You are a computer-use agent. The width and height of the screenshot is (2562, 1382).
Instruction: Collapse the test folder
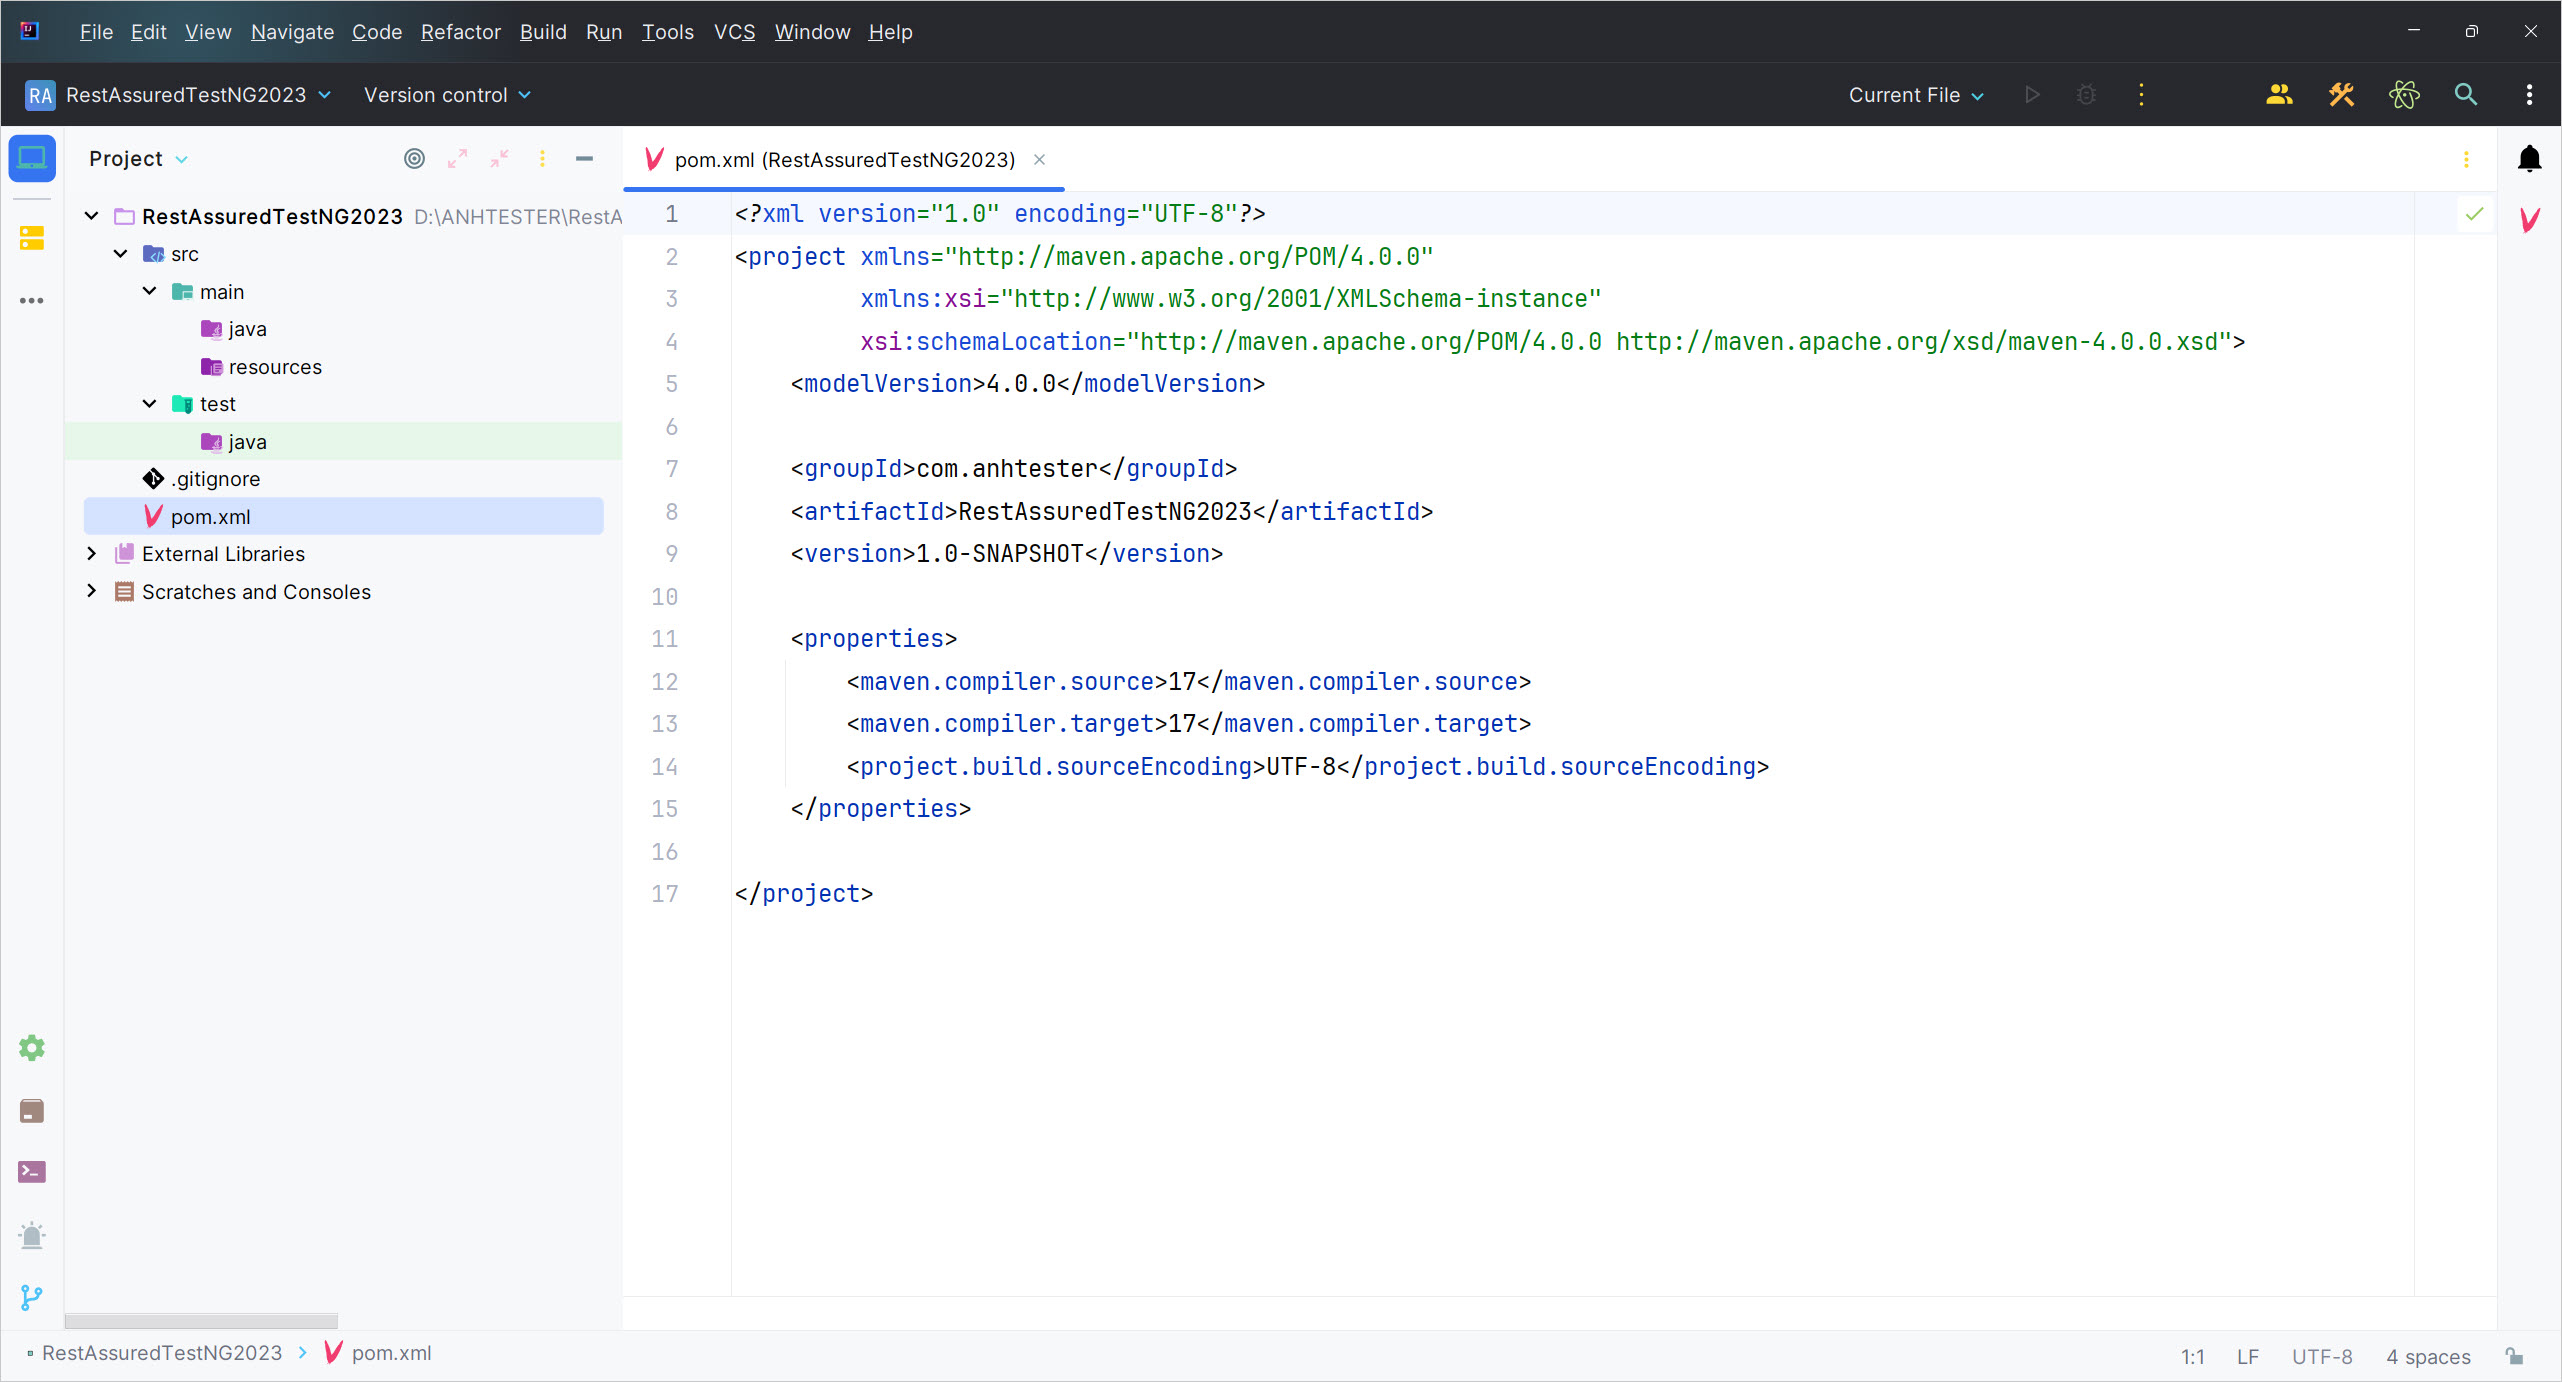pos(150,404)
